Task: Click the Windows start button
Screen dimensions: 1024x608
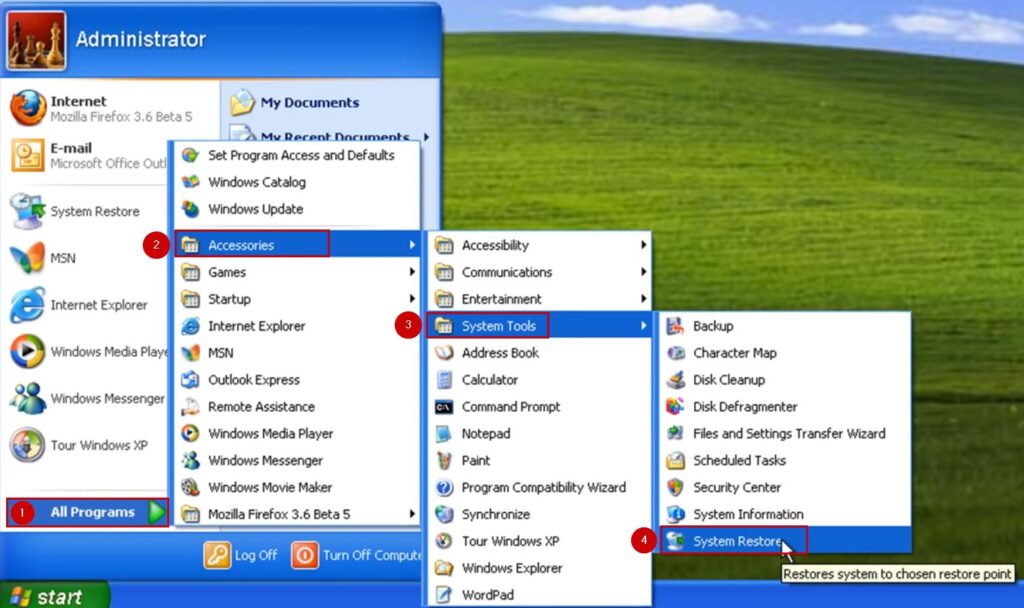Action: (54, 596)
